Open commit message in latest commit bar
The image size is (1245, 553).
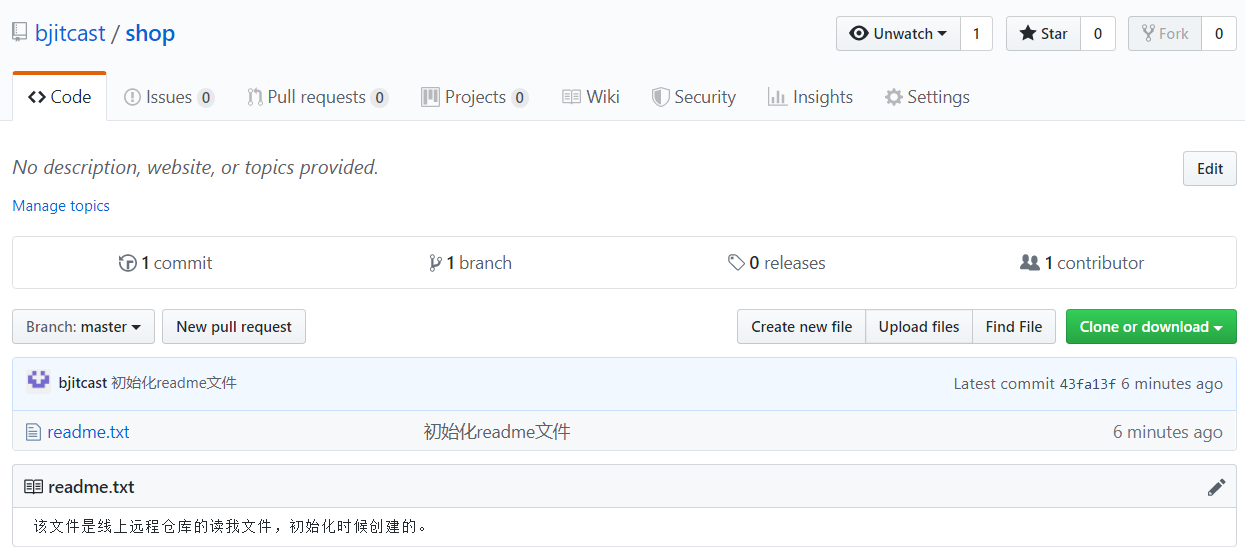(174, 383)
